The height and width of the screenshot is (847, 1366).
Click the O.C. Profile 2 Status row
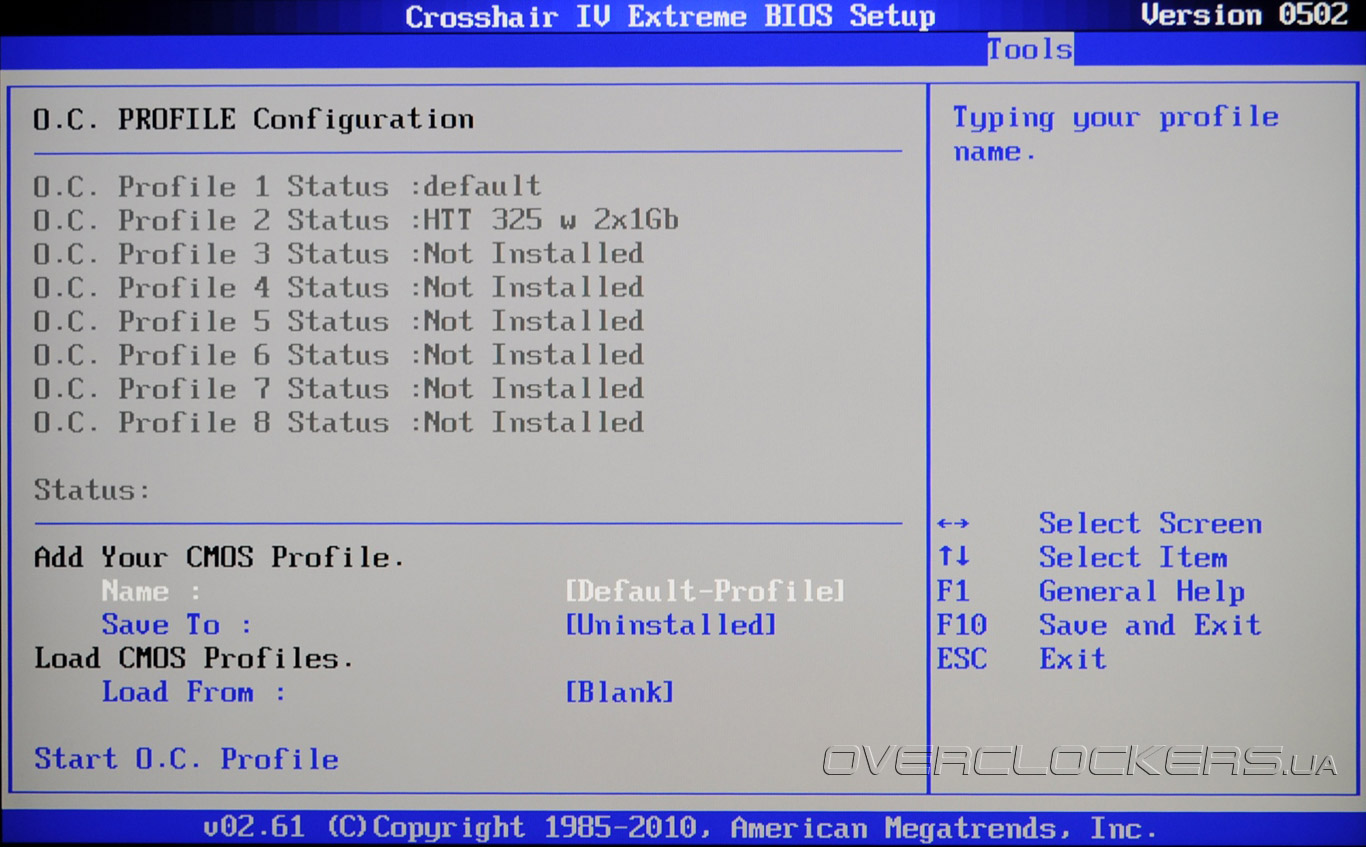(x=356, y=220)
